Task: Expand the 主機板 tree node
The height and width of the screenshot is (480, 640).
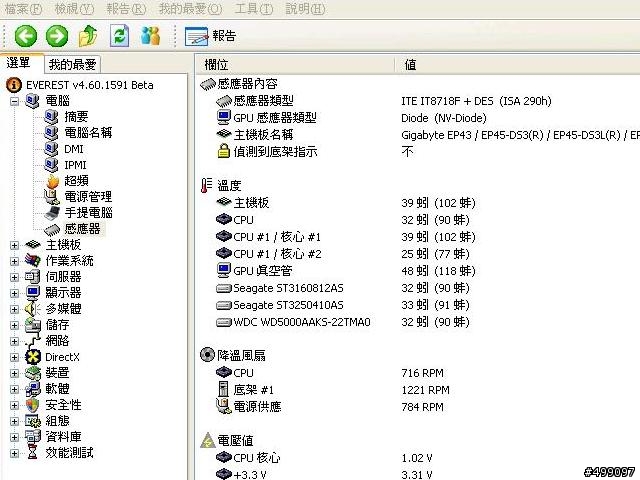Action: click(14, 245)
